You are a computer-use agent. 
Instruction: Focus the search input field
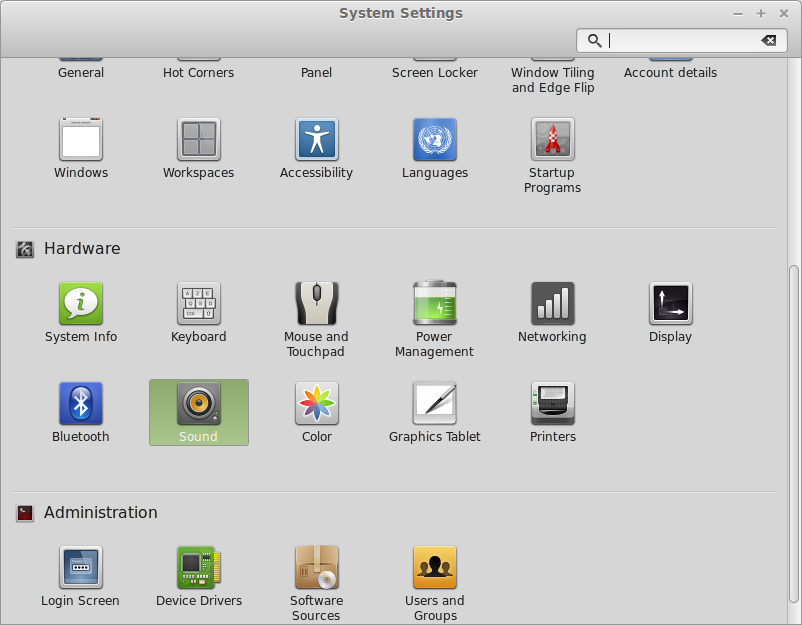pyautogui.click(x=683, y=40)
